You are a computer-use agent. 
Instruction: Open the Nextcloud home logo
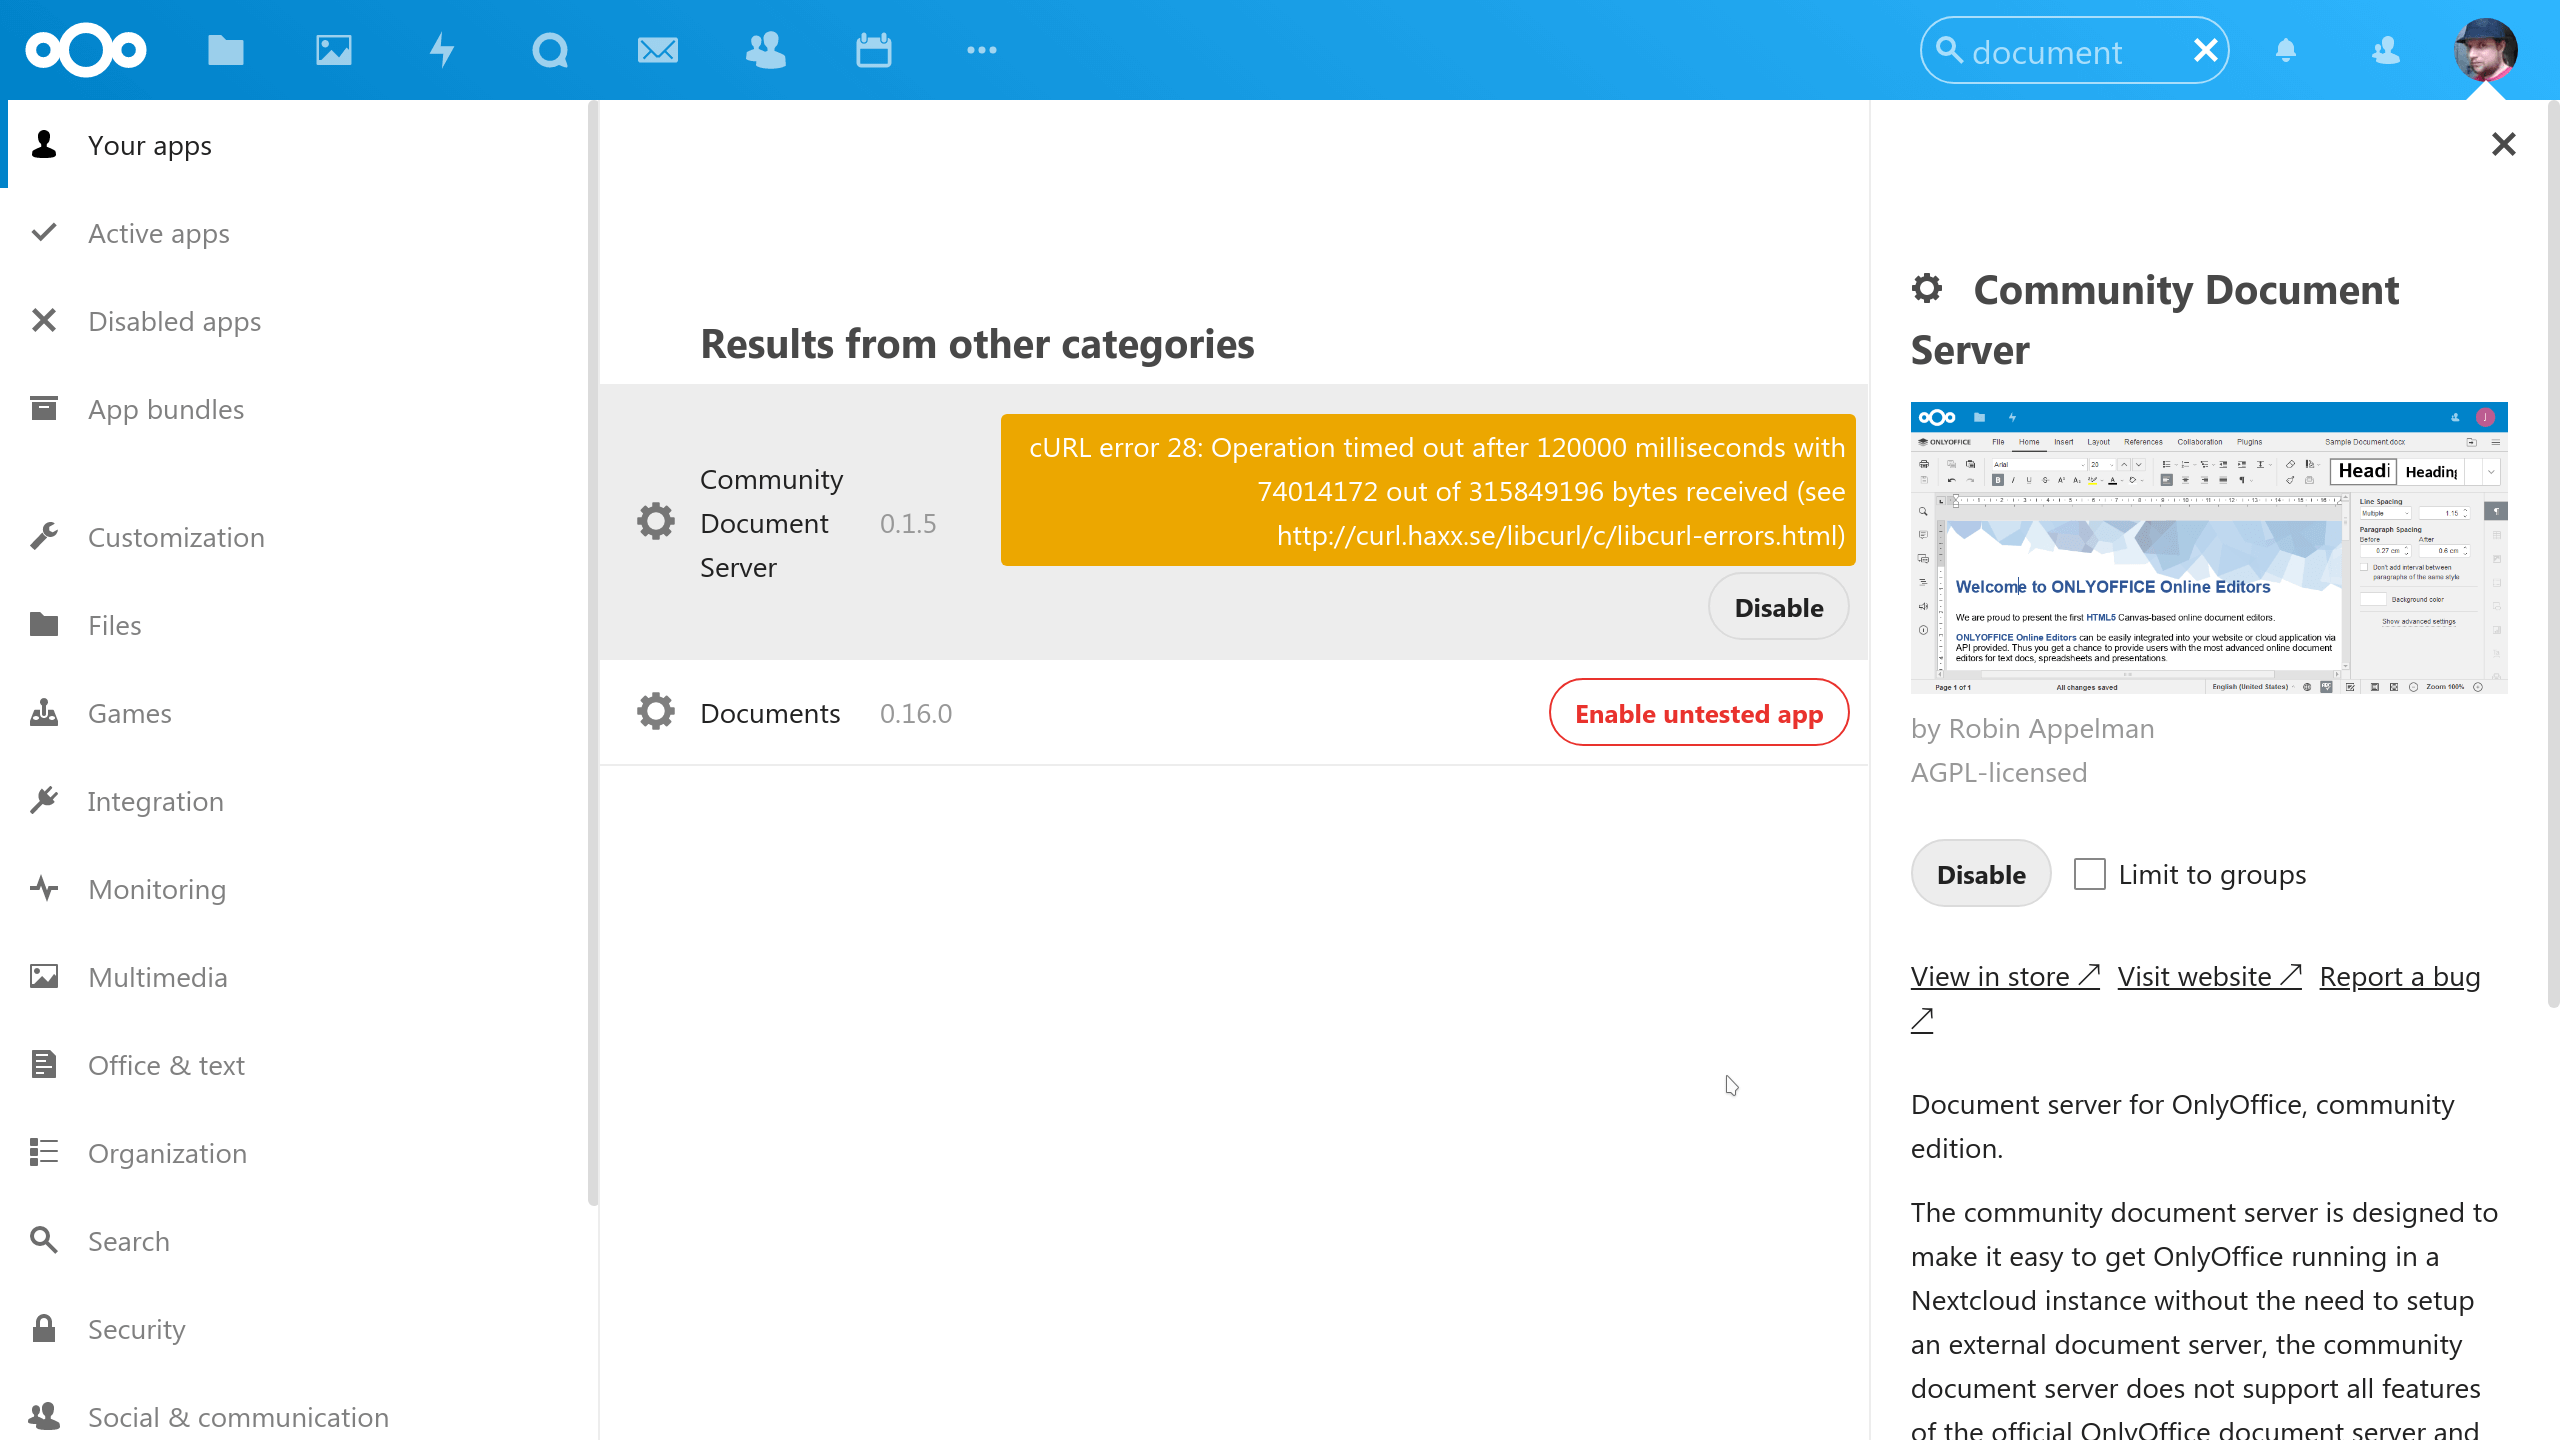[86, 50]
